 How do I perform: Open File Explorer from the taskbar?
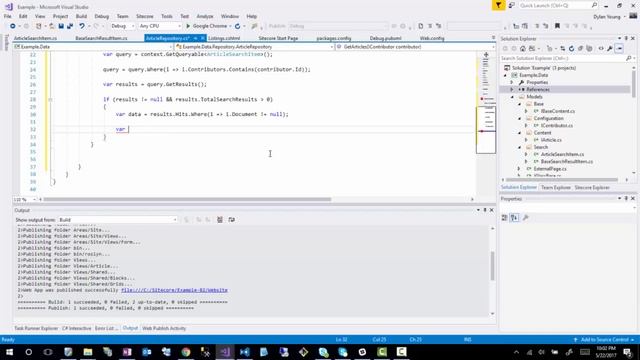click(88, 352)
